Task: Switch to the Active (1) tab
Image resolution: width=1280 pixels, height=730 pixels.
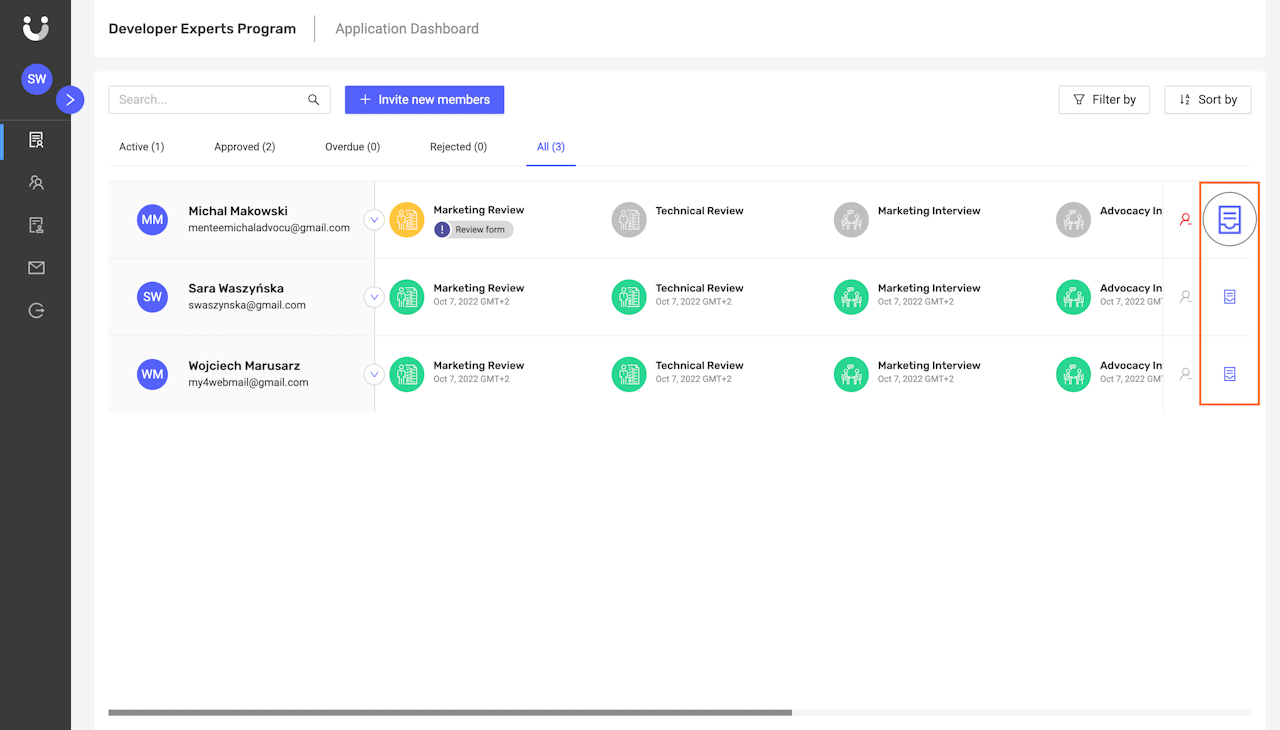Action: pyautogui.click(x=141, y=147)
